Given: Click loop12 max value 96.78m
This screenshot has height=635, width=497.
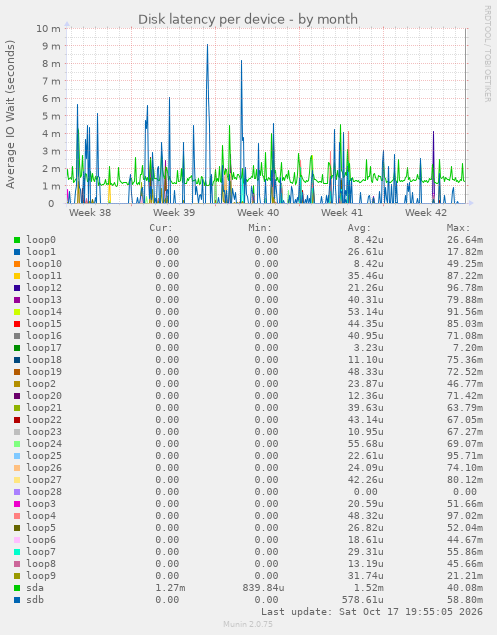Looking at the screenshot, I should click(x=465, y=288).
